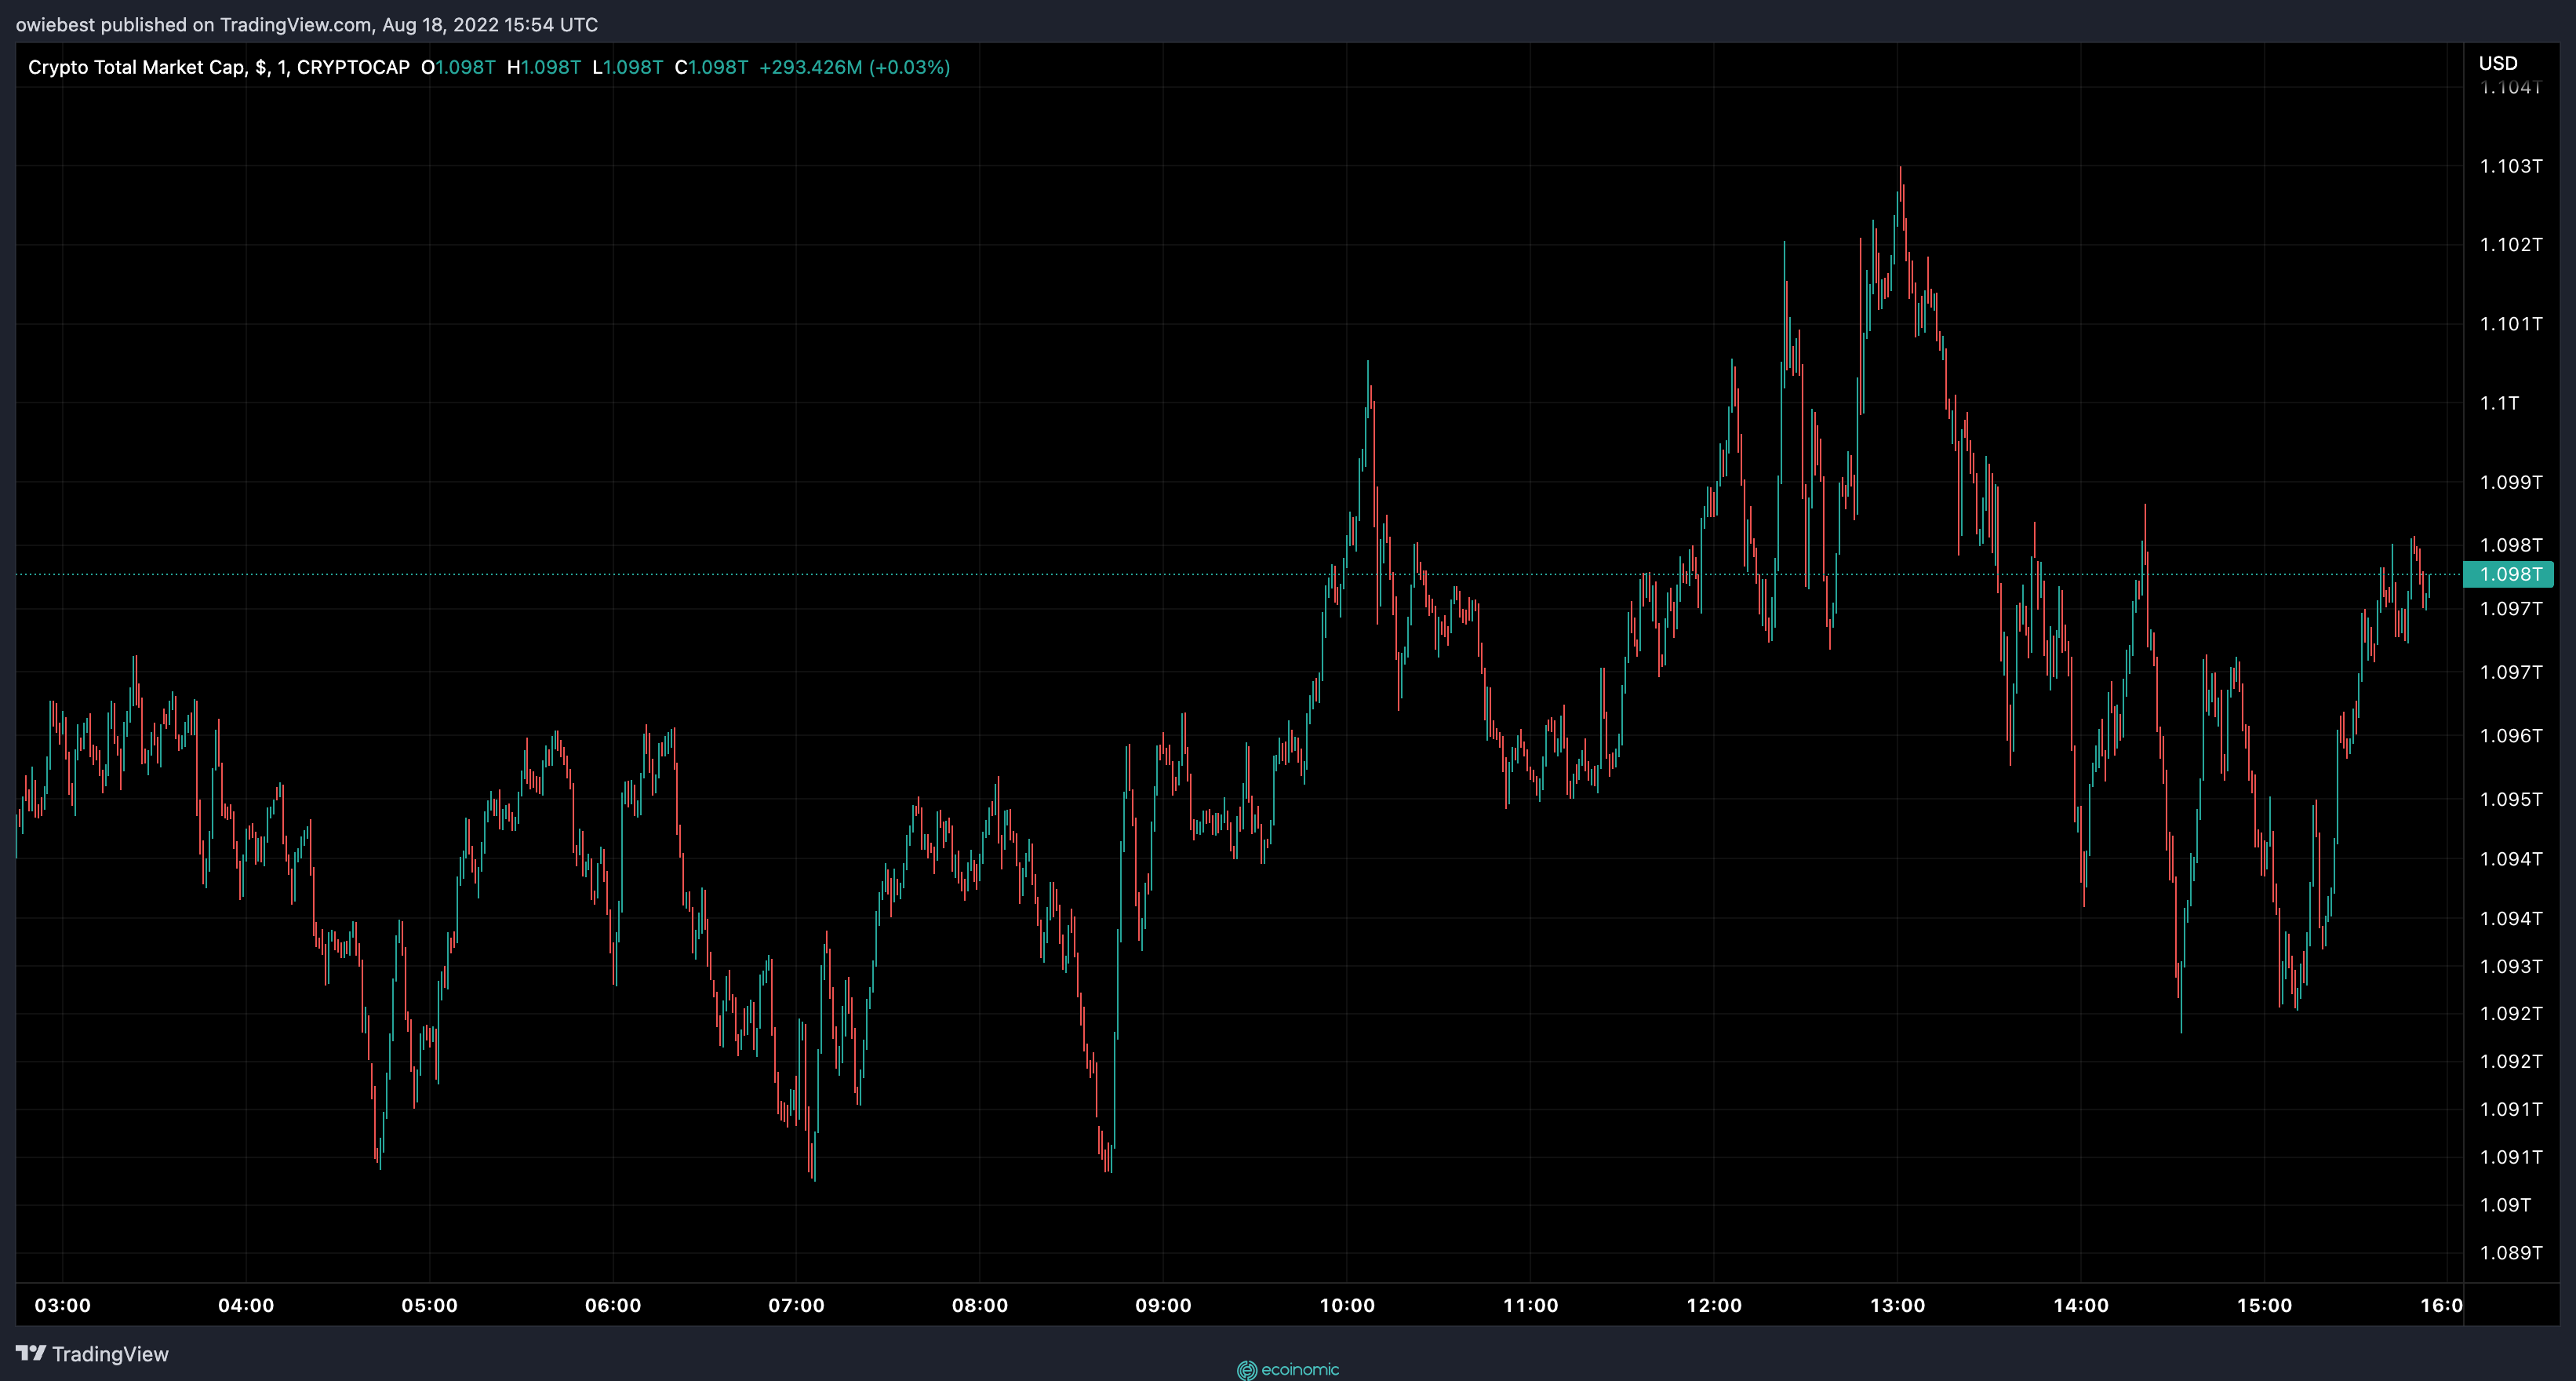Click the 1.095T price axis label
2576x1381 pixels.
point(2510,799)
